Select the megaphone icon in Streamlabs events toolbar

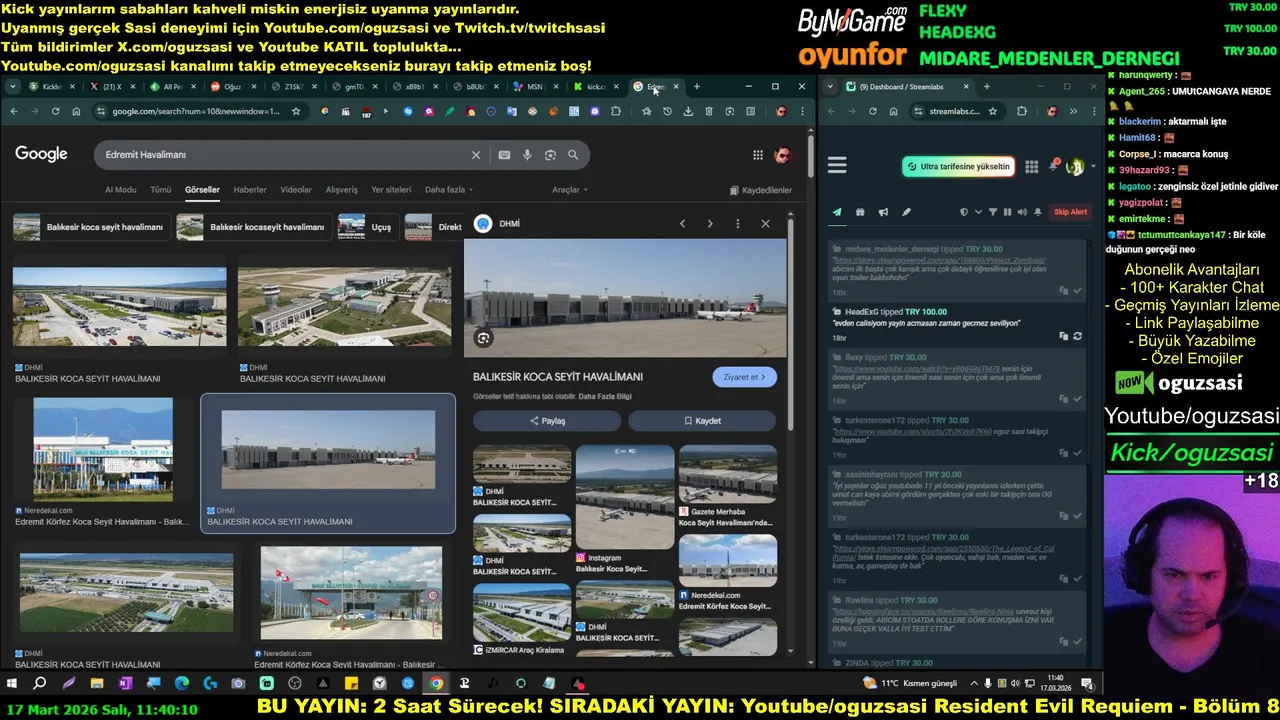tap(883, 212)
